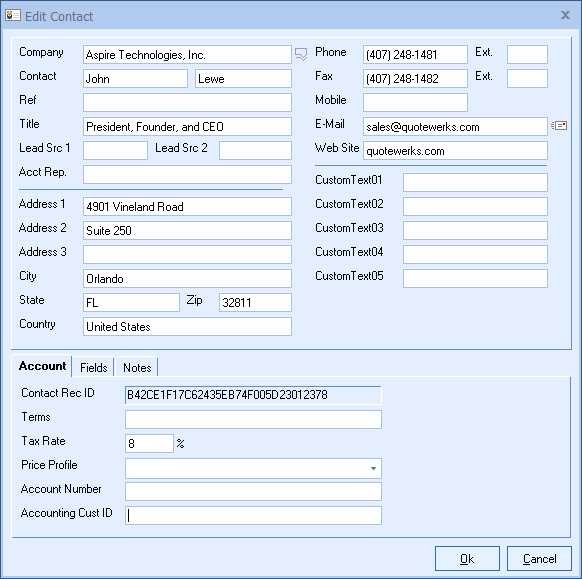Click the Web Site field quotewerks.com

[455, 151]
